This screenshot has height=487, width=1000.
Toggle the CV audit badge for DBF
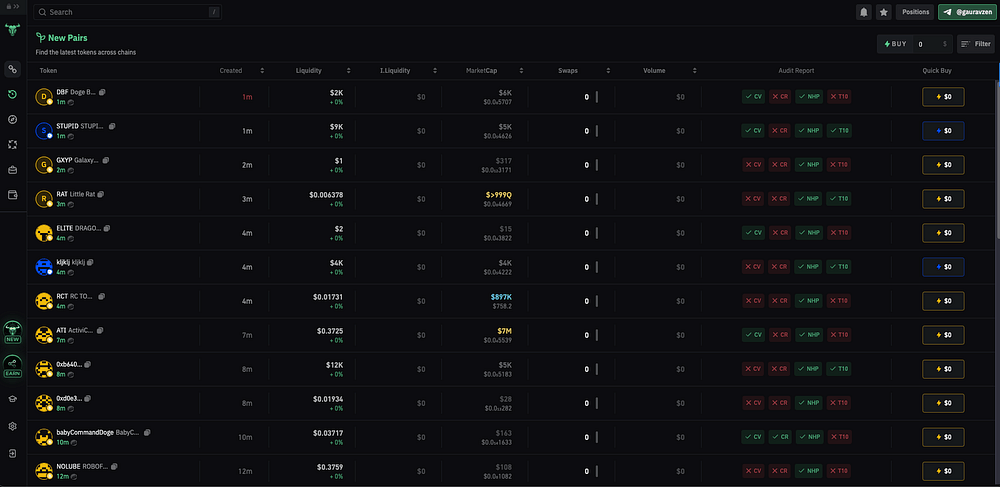click(x=754, y=97)
